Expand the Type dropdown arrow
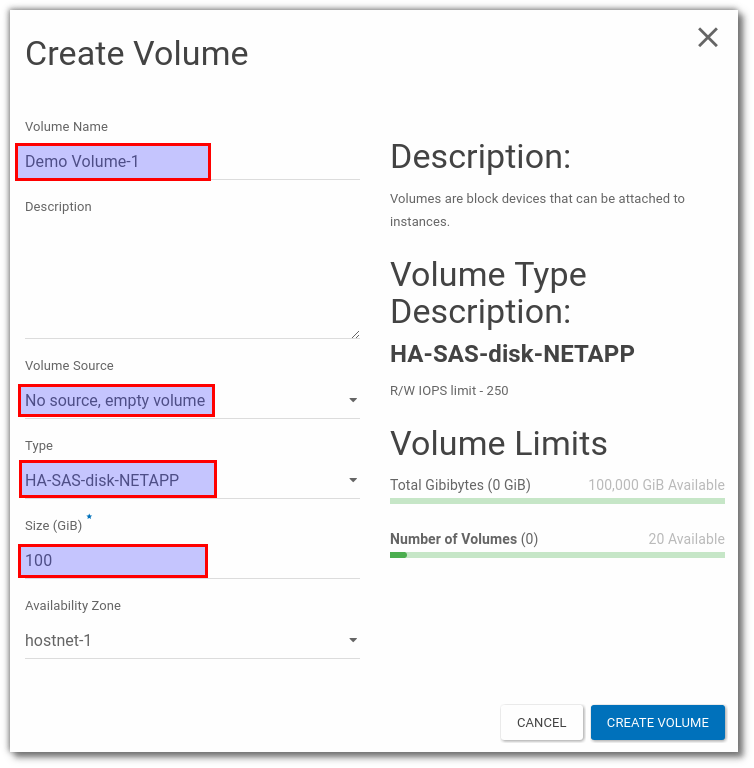The height and width of the screenshot is (768, 754). (x=352, y=481)
